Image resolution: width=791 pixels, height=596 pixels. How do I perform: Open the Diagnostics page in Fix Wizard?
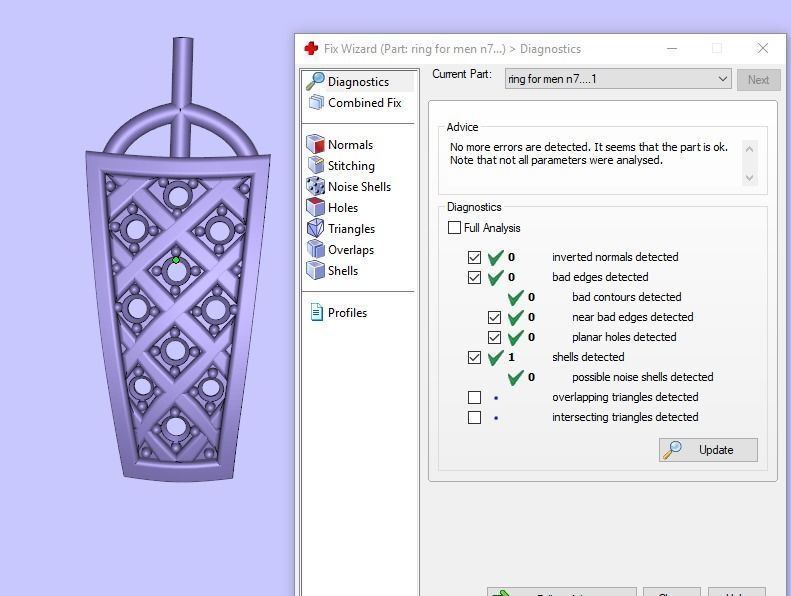point(358,81)
